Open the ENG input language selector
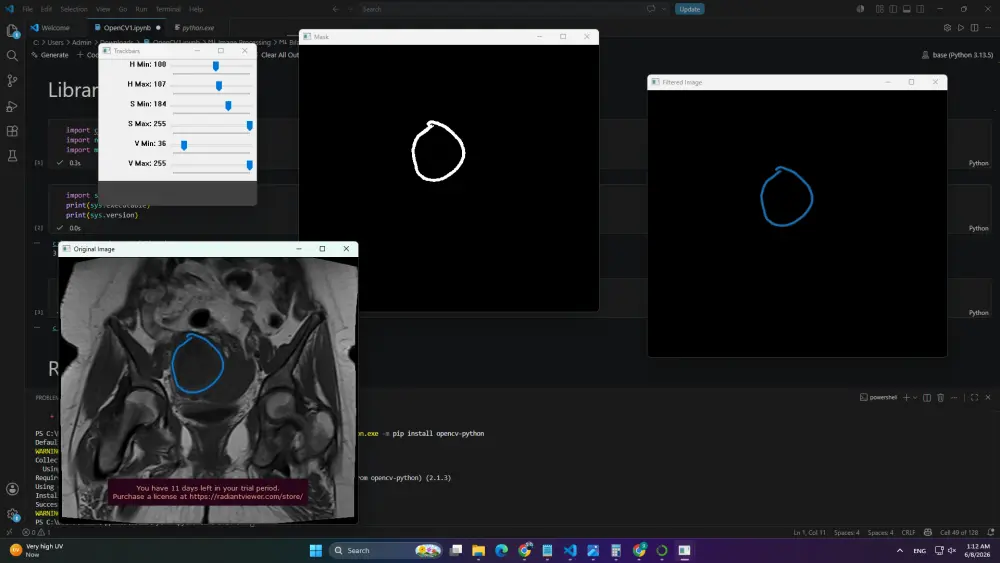The width and height of the screenshot is (1000, 563). point(920,550)
